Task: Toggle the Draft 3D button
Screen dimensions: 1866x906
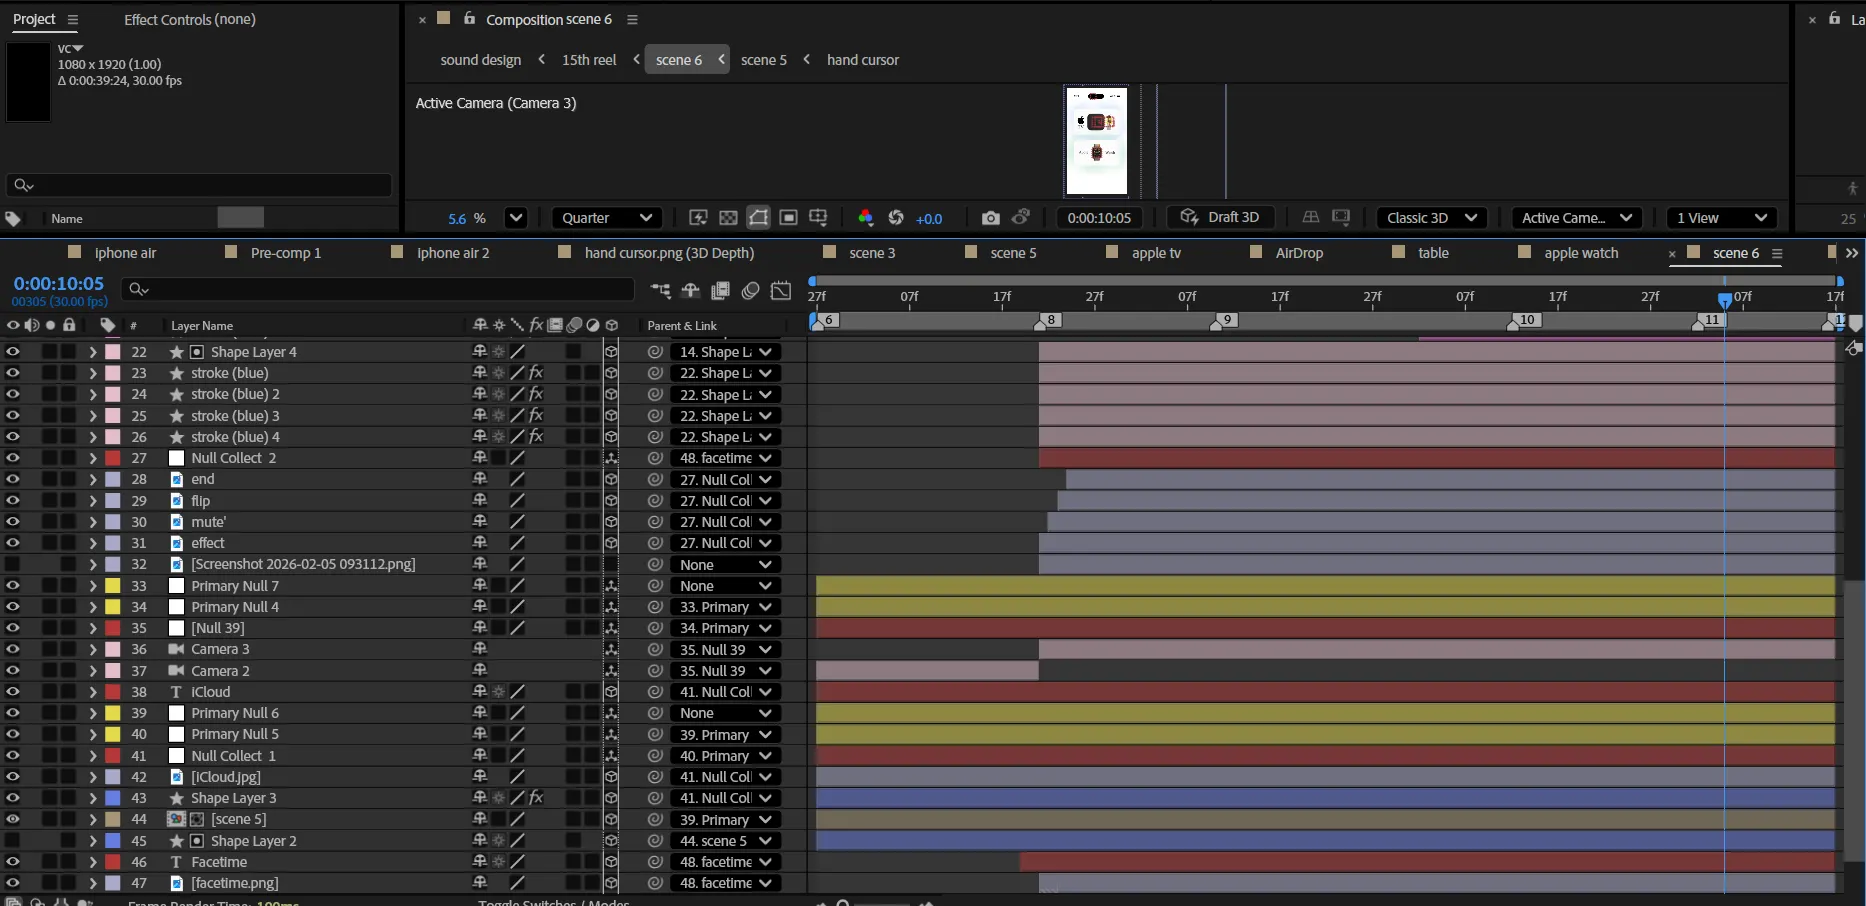Action: tap(1220, 218)
